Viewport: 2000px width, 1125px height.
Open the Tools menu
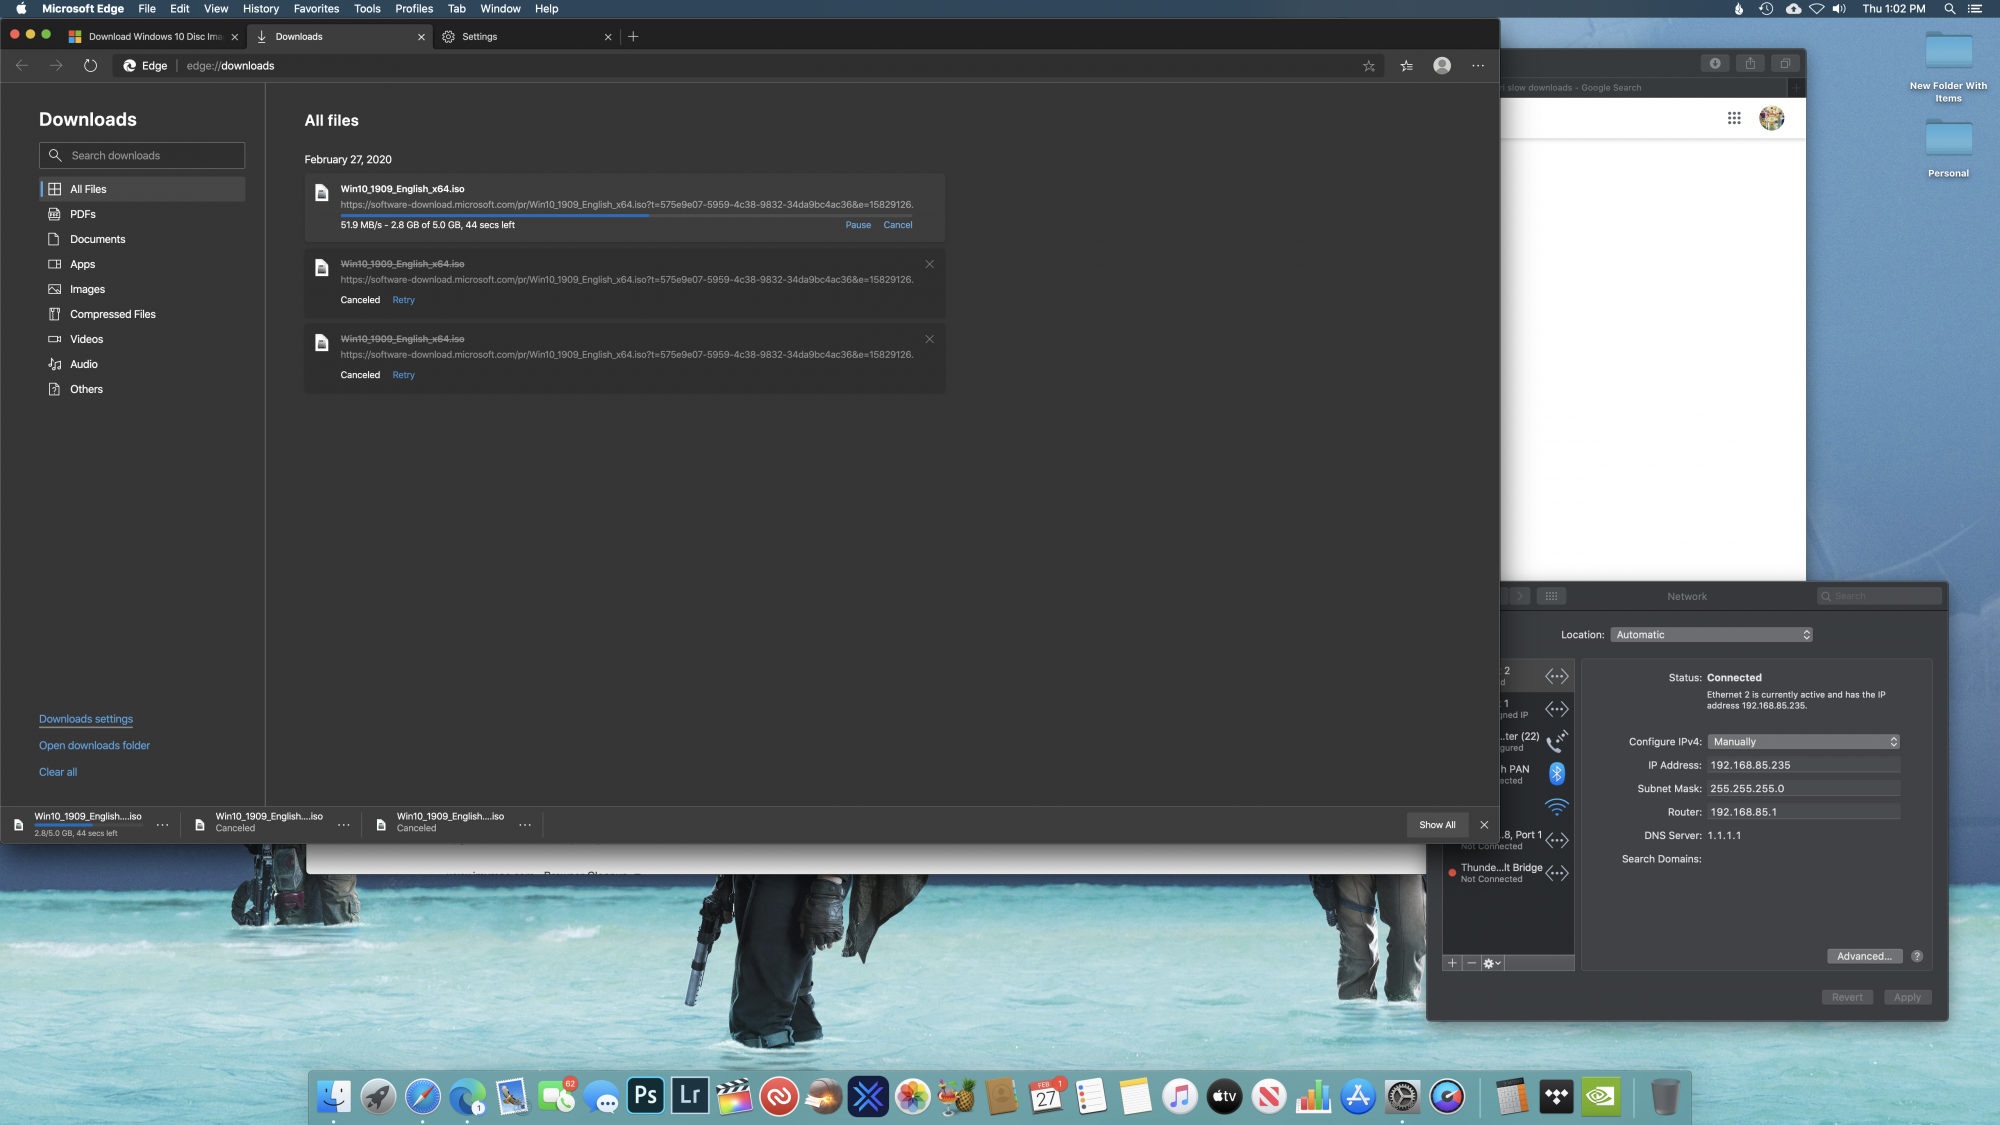pyautogui.click(x=367, y=9)
